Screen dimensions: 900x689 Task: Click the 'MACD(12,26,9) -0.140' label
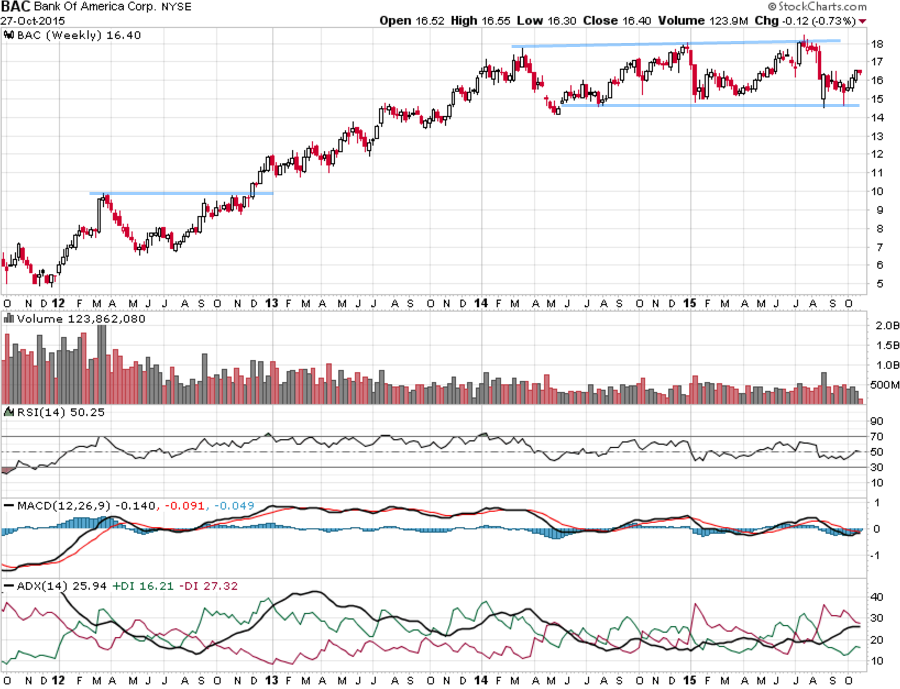click(86, 506)
